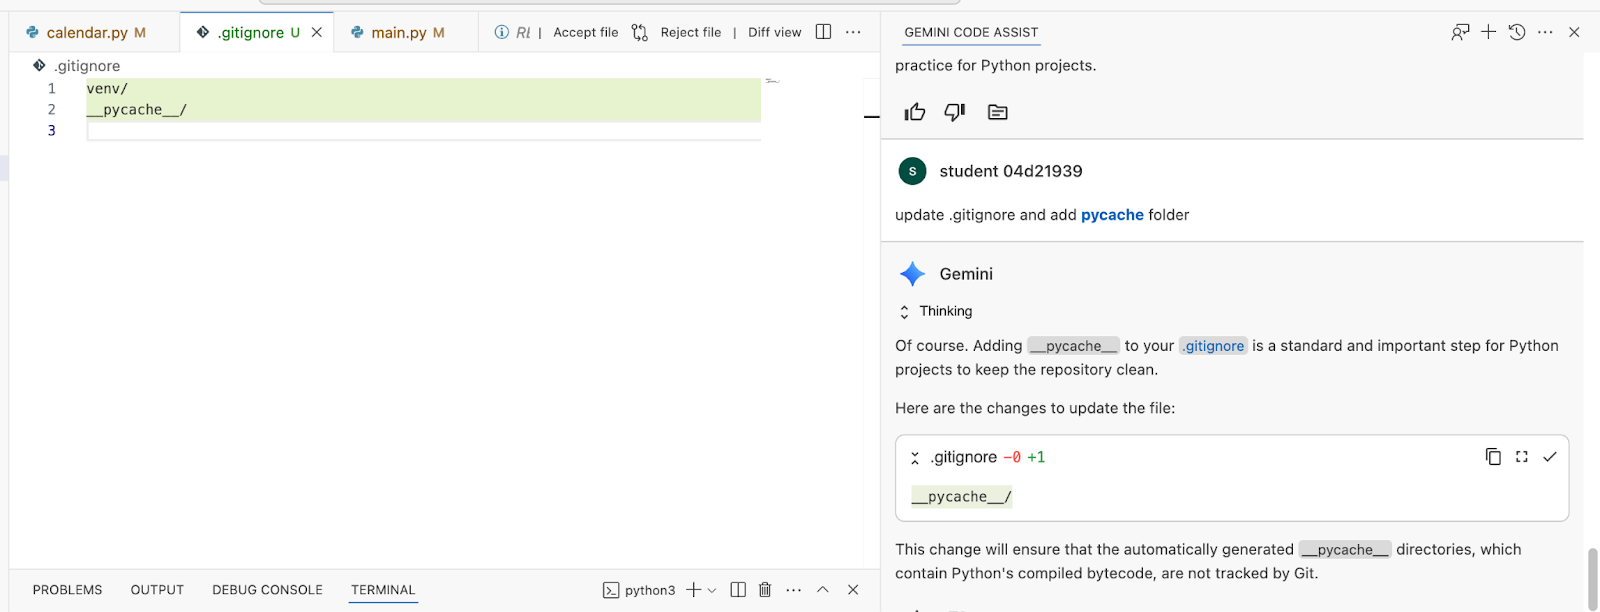This screenshot has width=1600, height=612.
Task: Delete the terminal with trash icon
Action: pyautogui.click(x=765, y=590)
